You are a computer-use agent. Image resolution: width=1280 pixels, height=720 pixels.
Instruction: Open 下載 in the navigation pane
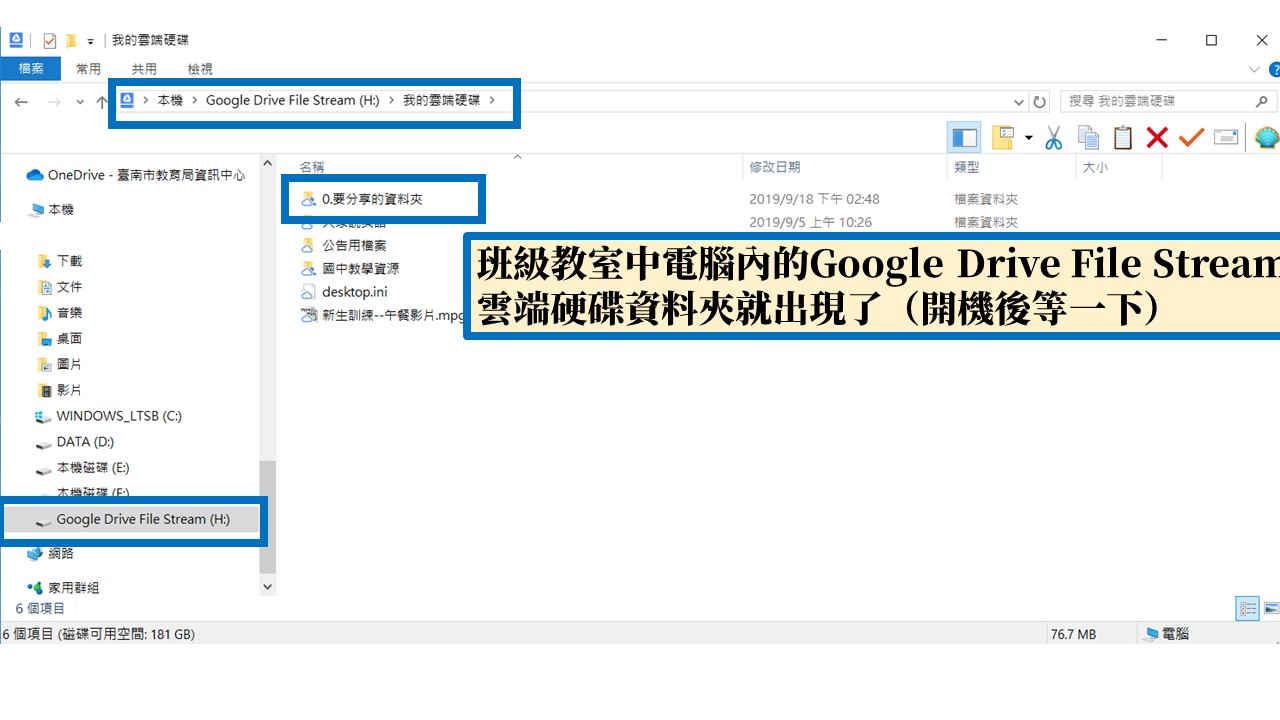pos(60,261)
